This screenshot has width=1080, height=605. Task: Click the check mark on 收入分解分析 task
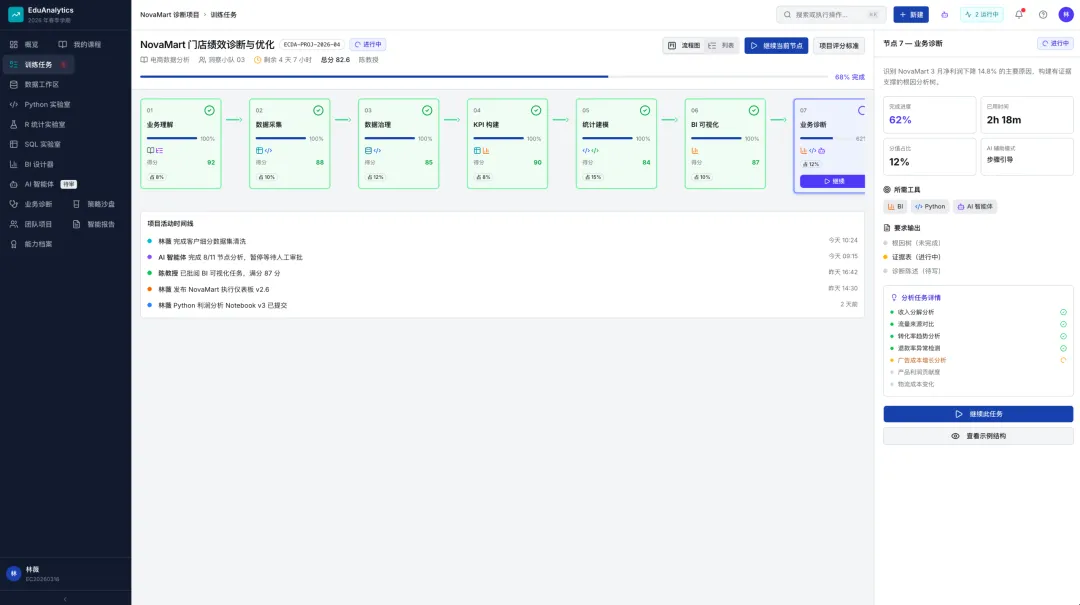tap(1063, 312)
